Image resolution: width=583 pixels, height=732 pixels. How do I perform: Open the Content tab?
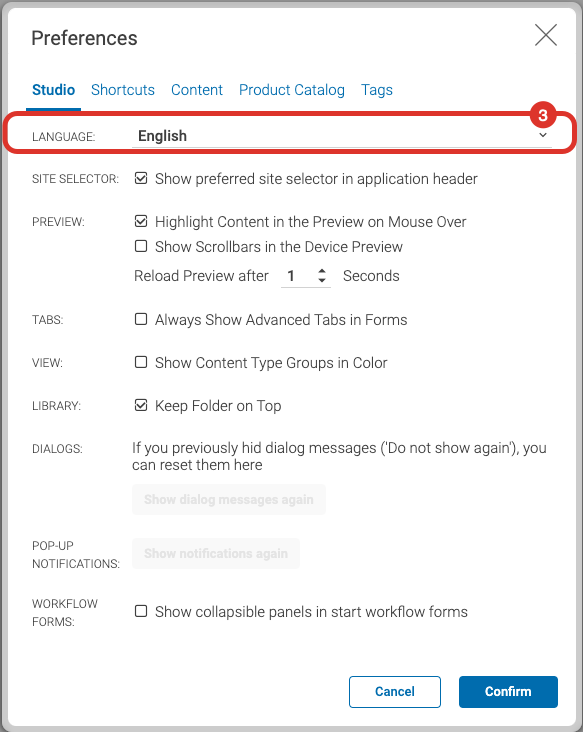[x=197, y=90]
